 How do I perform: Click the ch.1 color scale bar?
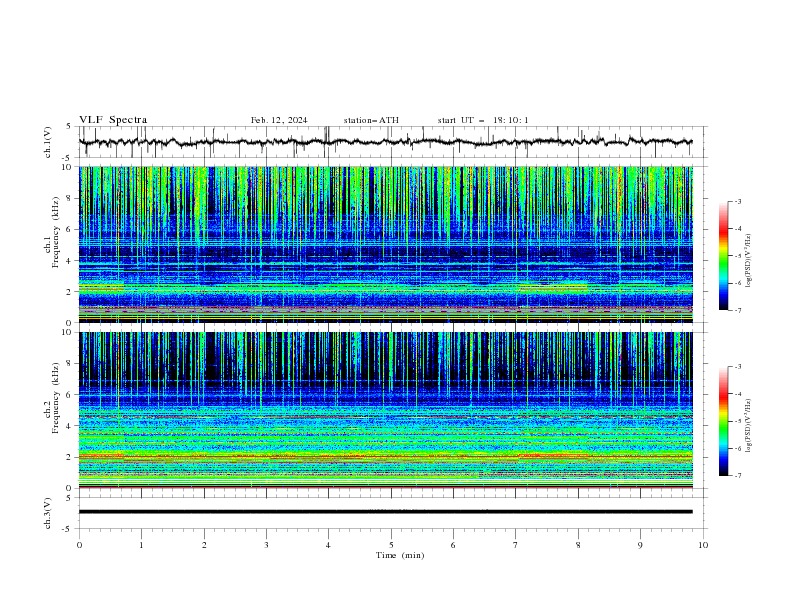click(x=723, y=255)
